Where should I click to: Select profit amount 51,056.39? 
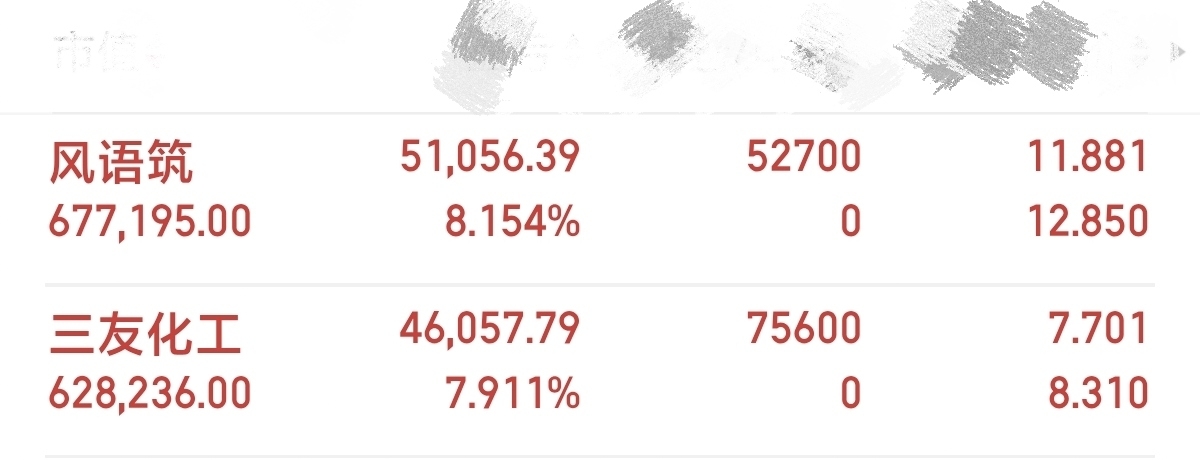490,158
